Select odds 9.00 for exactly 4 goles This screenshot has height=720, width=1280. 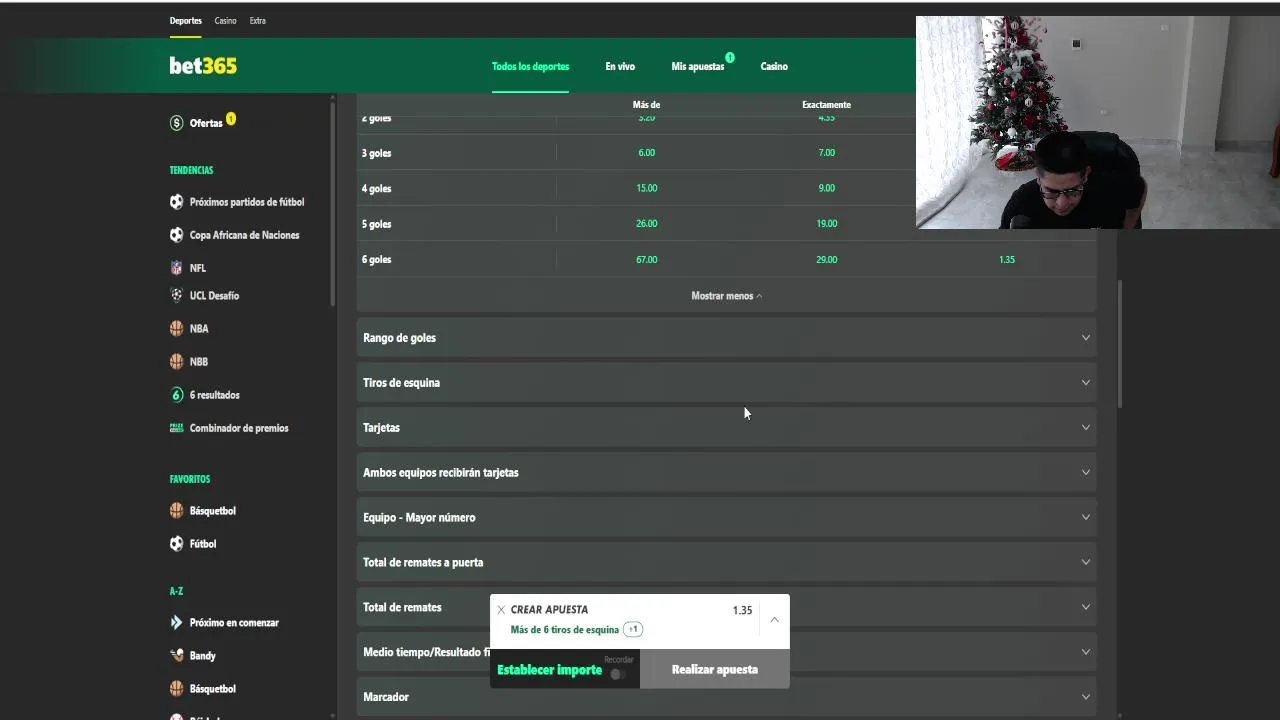click(x=826, y=188)
